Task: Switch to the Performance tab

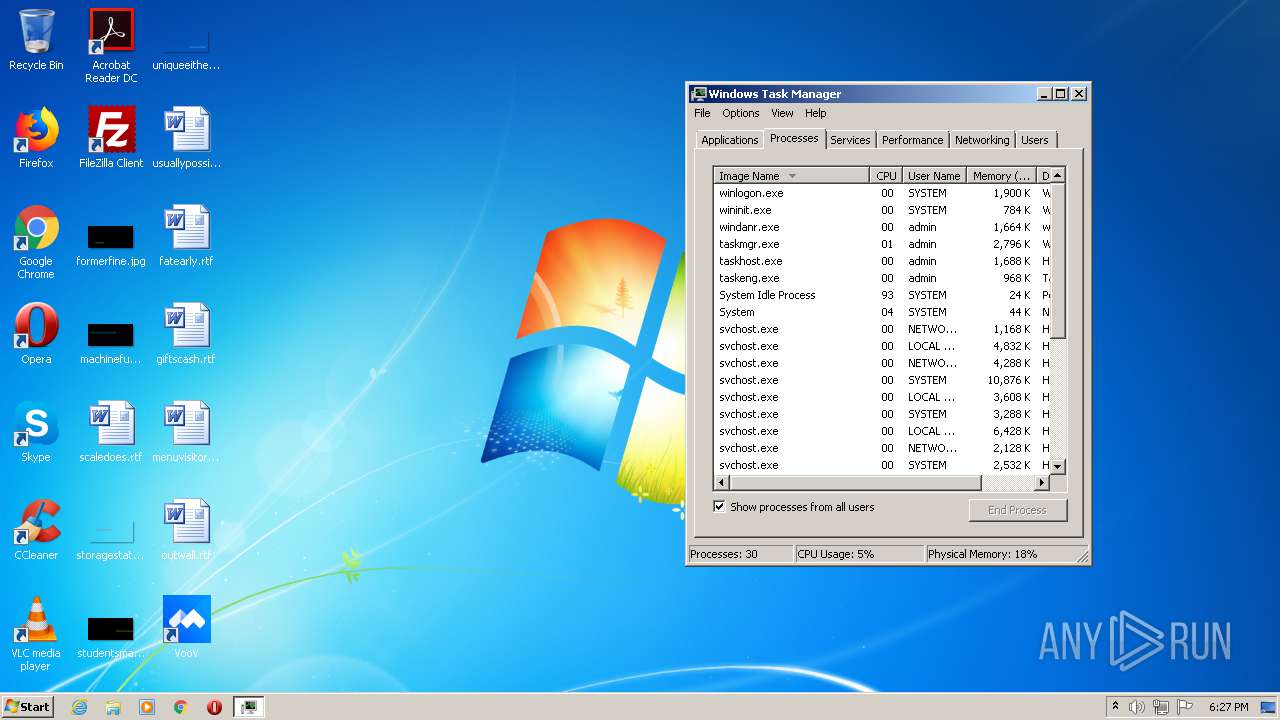Action: 912,140
